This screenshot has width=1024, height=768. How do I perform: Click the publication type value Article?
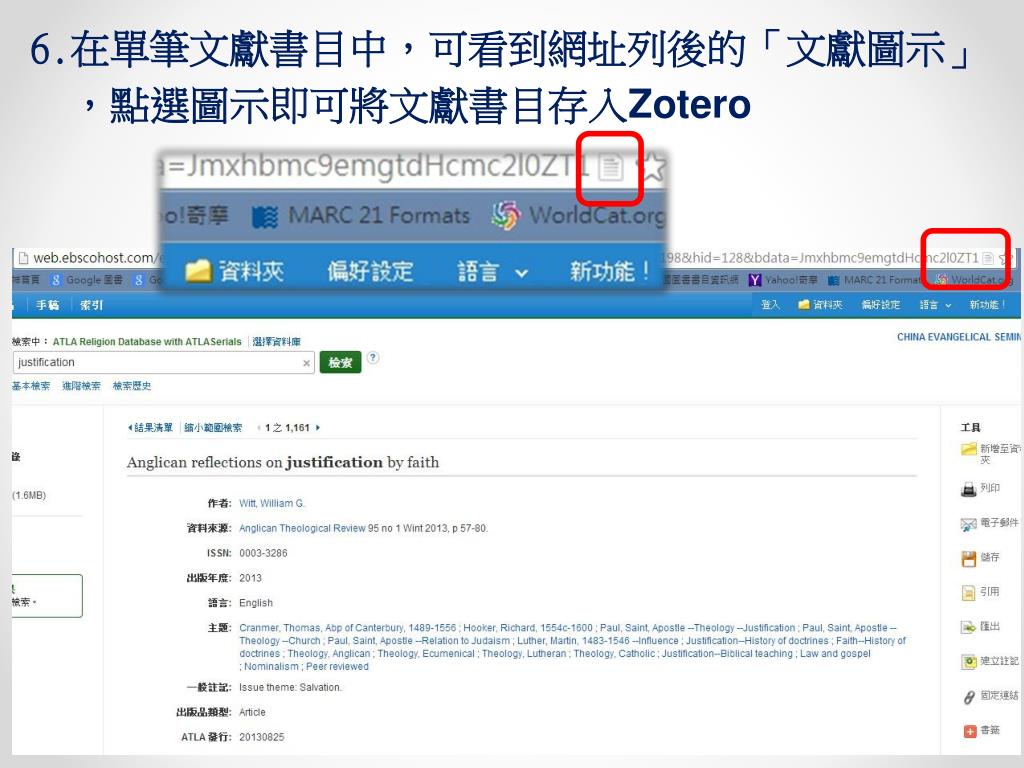pyautogui.click(x=252, y=712)
